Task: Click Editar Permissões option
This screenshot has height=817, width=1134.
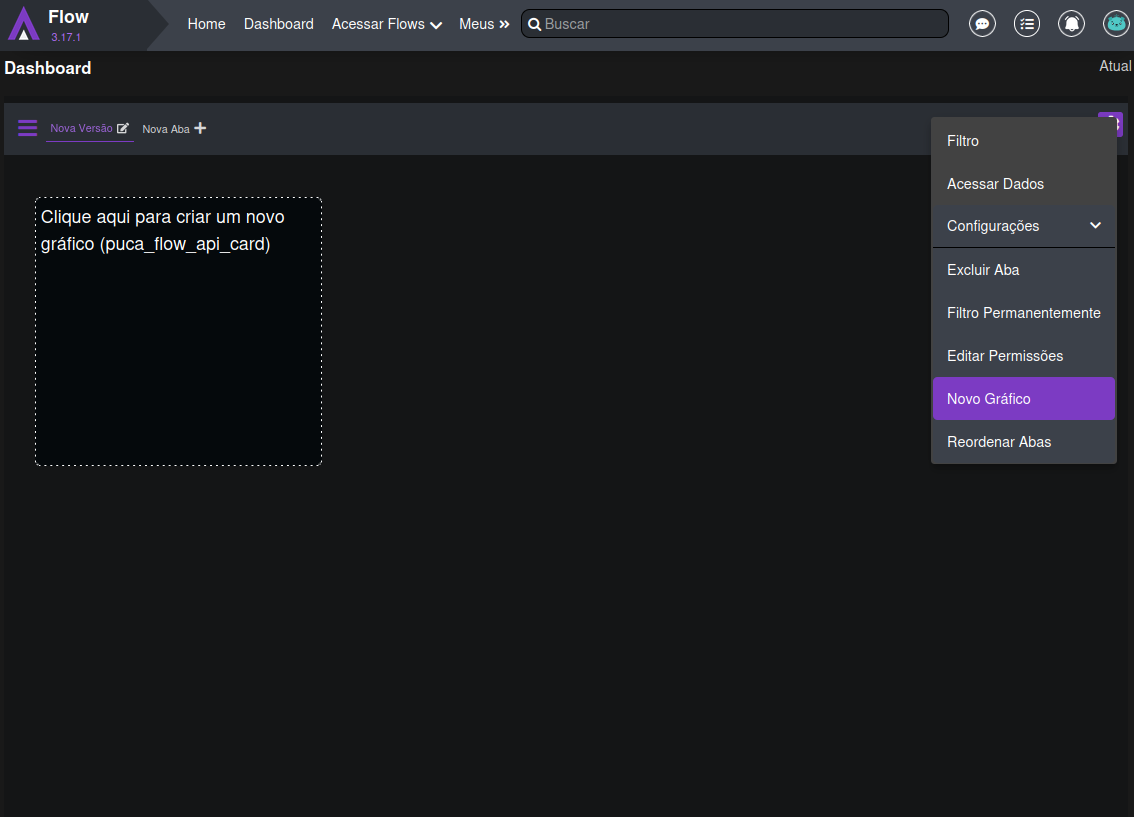Action: click(x=1023, y=356)
